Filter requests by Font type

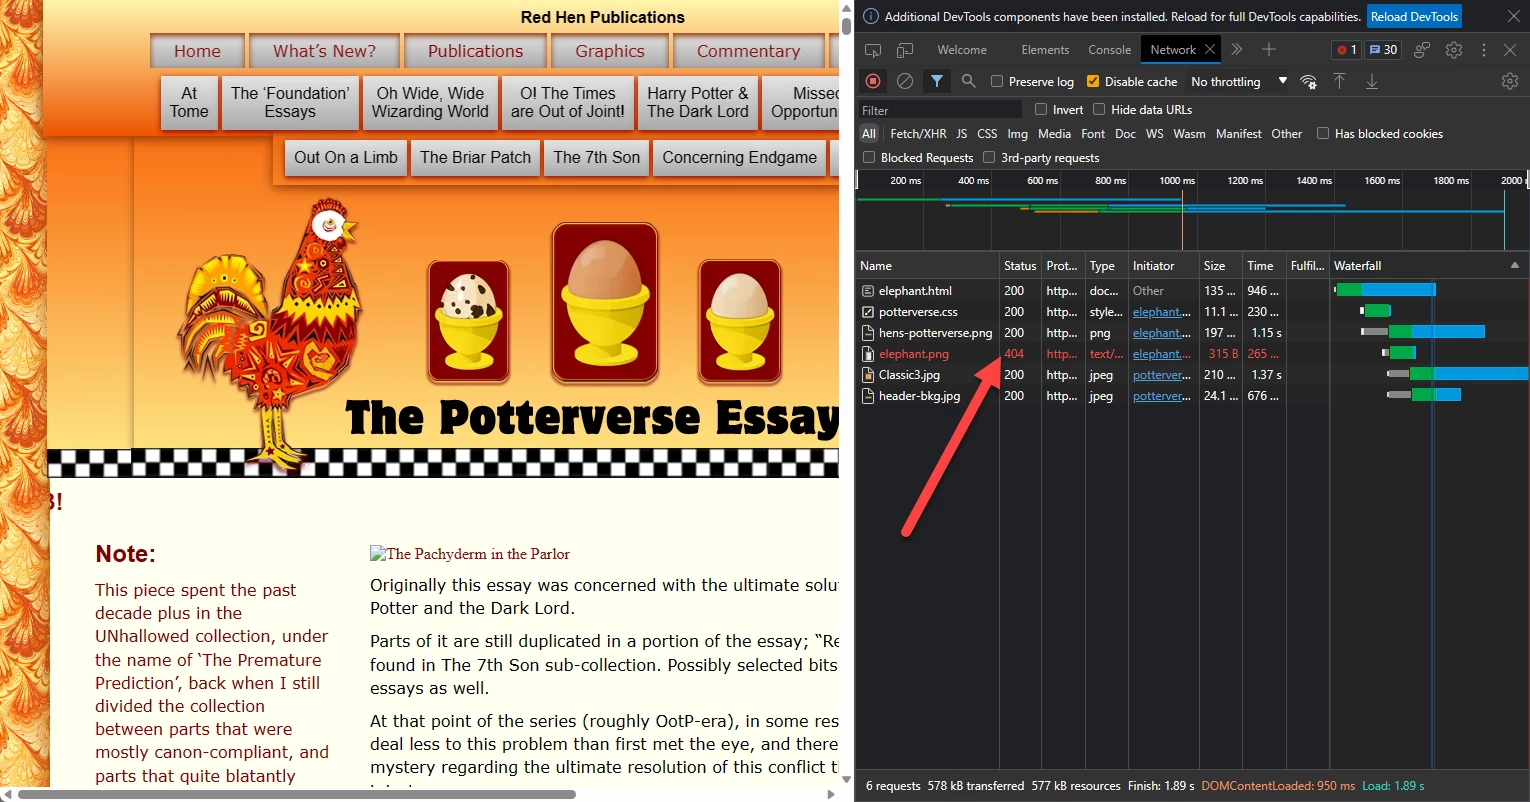click(x=1093, y=133)
